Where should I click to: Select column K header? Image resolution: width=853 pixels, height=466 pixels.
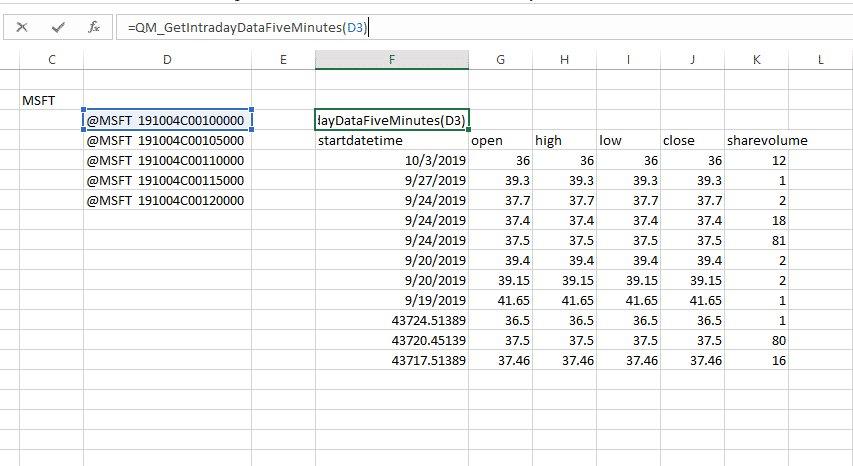point(756,60)
